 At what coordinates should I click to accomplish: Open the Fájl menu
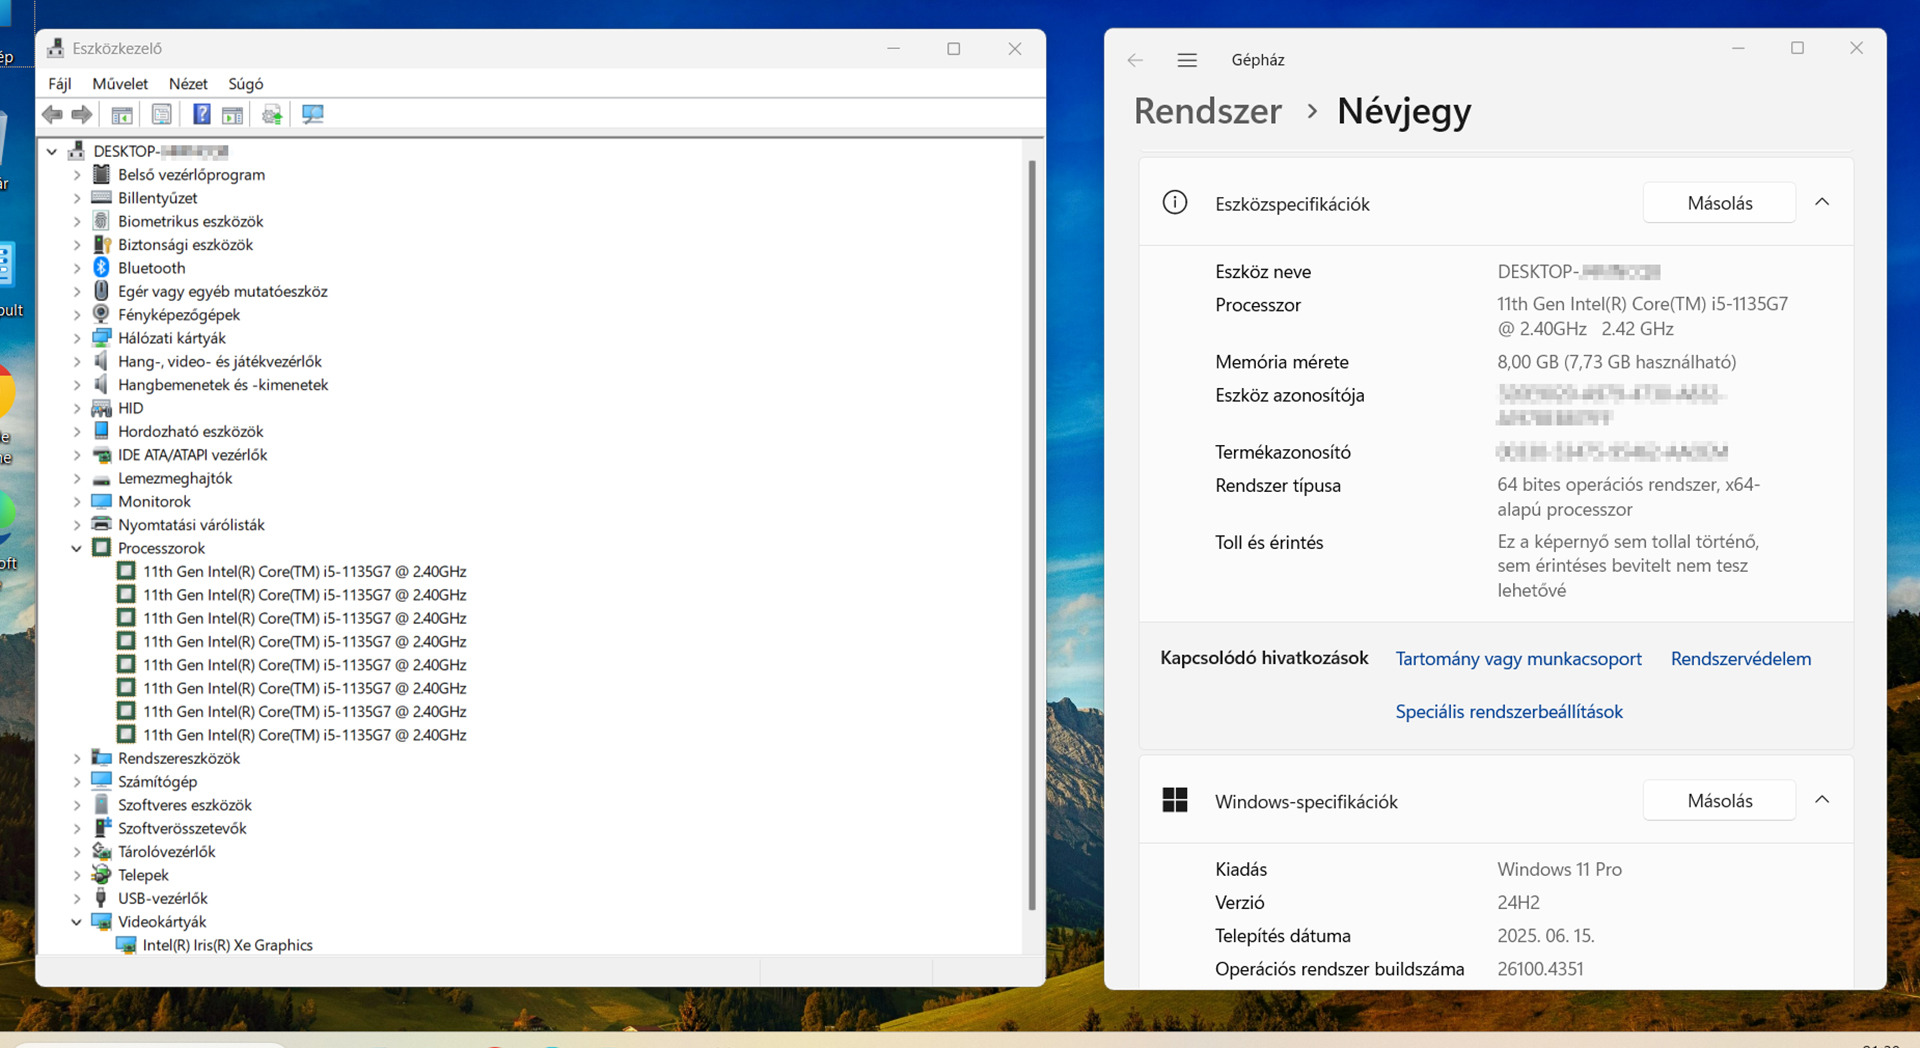click(60, 84)
